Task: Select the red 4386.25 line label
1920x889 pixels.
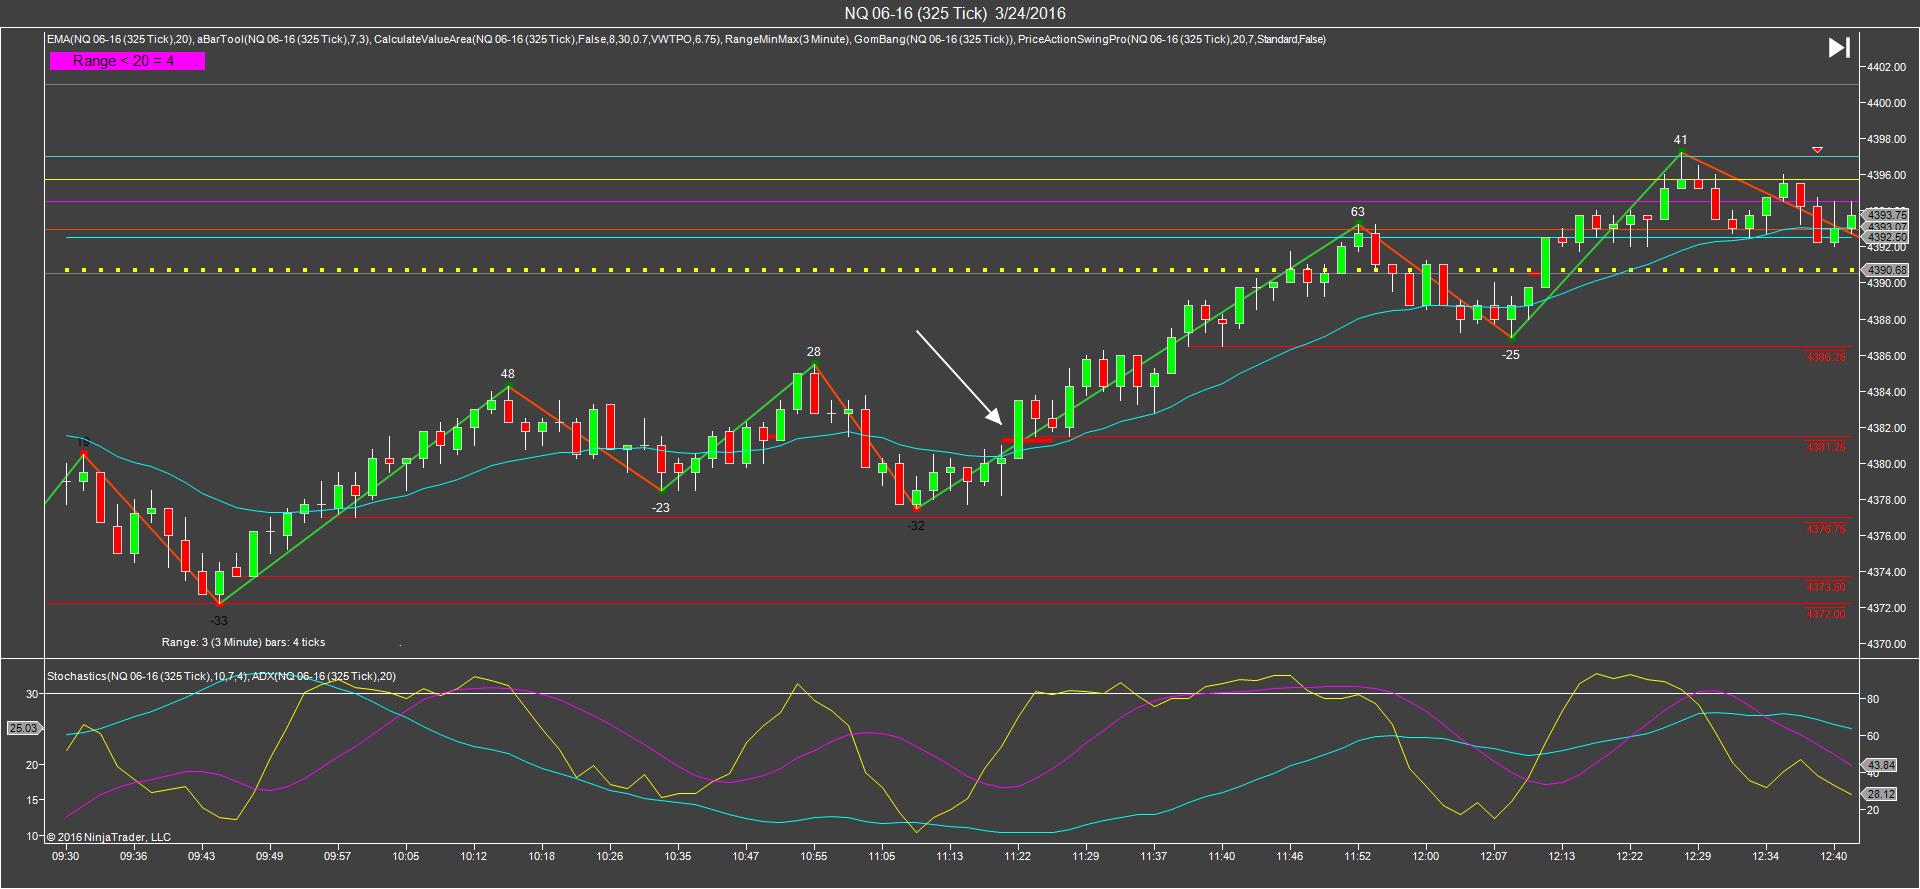Action: click(1826, 357)
